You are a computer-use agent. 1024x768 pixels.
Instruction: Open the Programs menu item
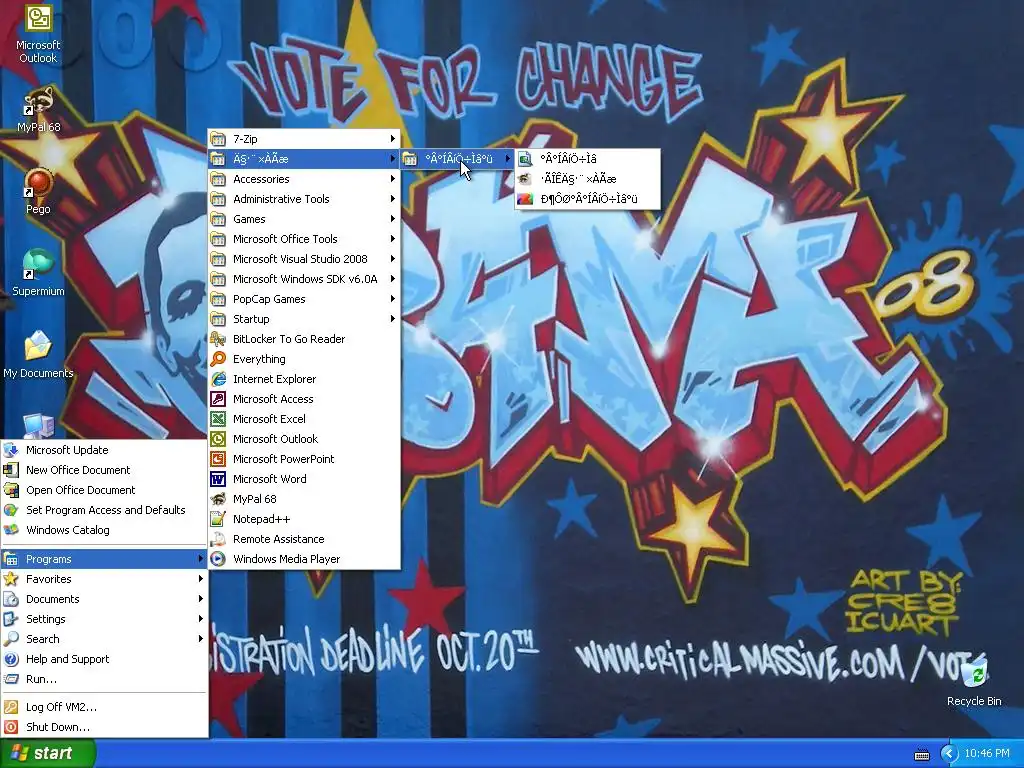point(104,559)
